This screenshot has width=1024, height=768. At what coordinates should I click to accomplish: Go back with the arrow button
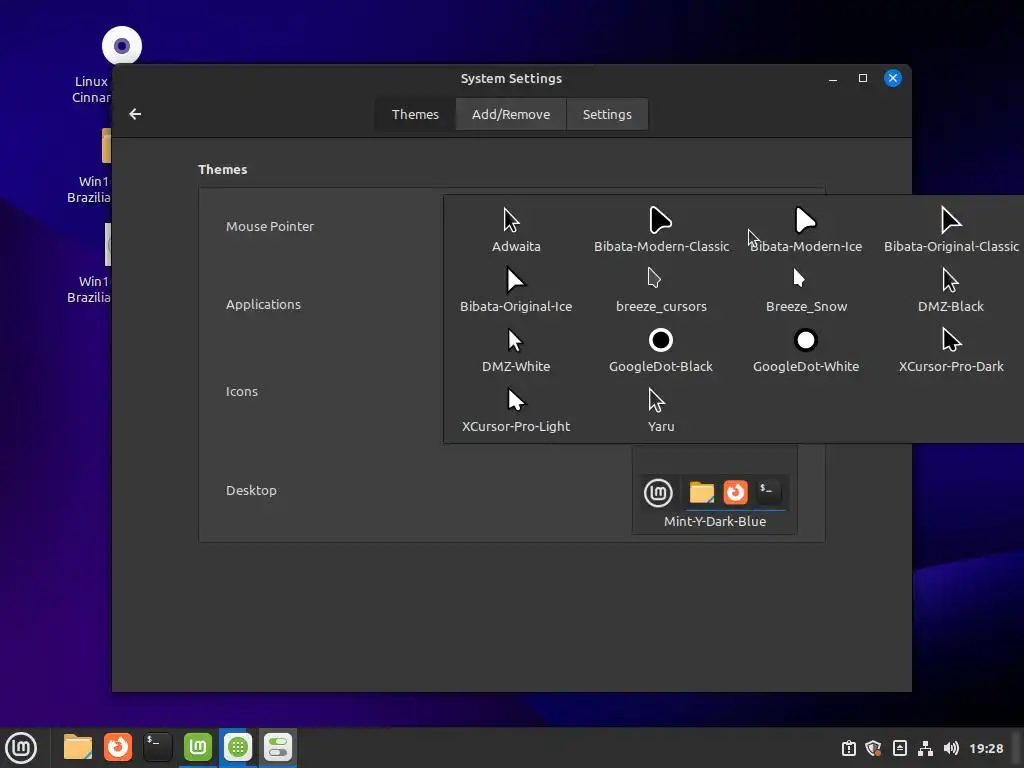[135, 114]
